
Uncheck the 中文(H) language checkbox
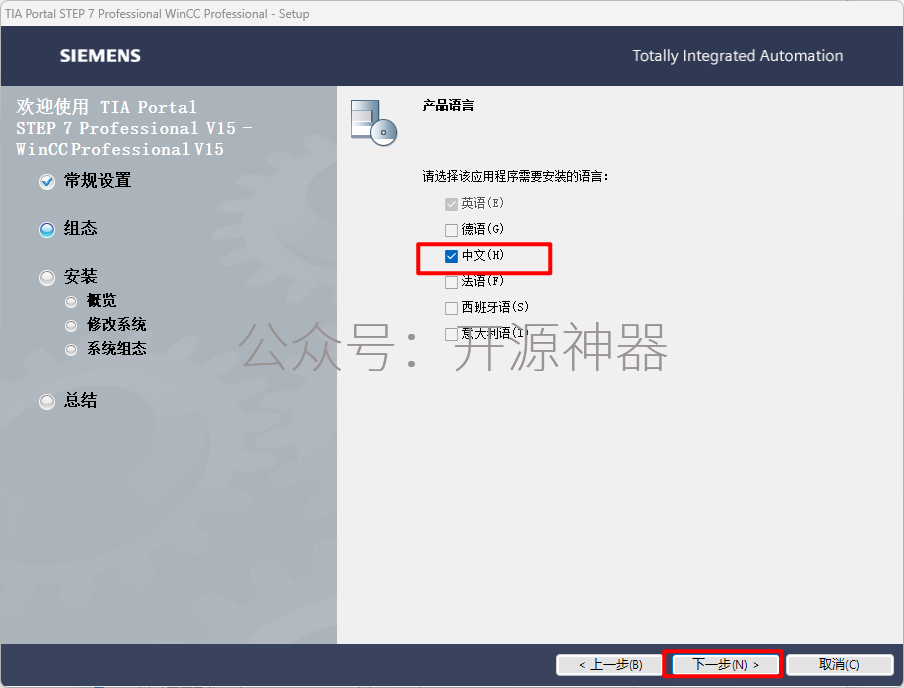tap(451, 256)
